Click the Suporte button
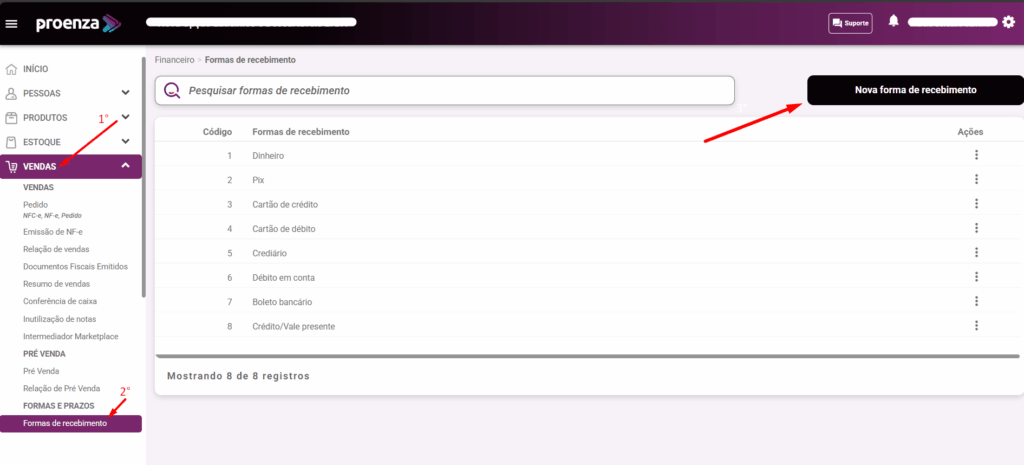 pos(850,23)
